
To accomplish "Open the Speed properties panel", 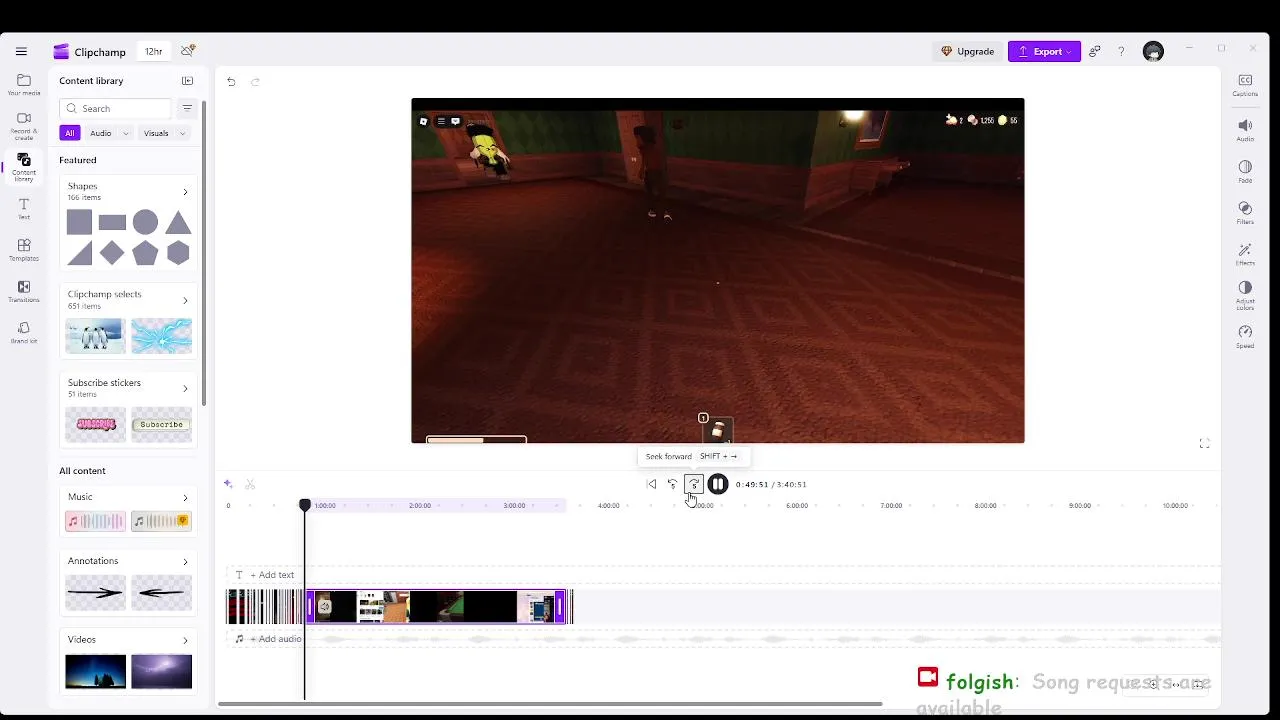I will pos(1245,337).
